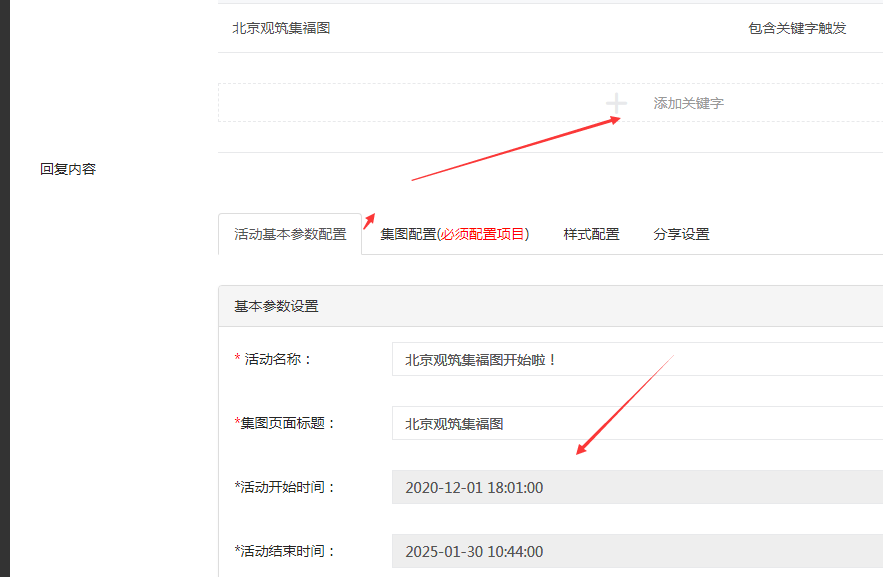Edit the 集图页面标题 input field
This screenshot has width=883, height=577.
pyautogui.click(x=637, y=423)
